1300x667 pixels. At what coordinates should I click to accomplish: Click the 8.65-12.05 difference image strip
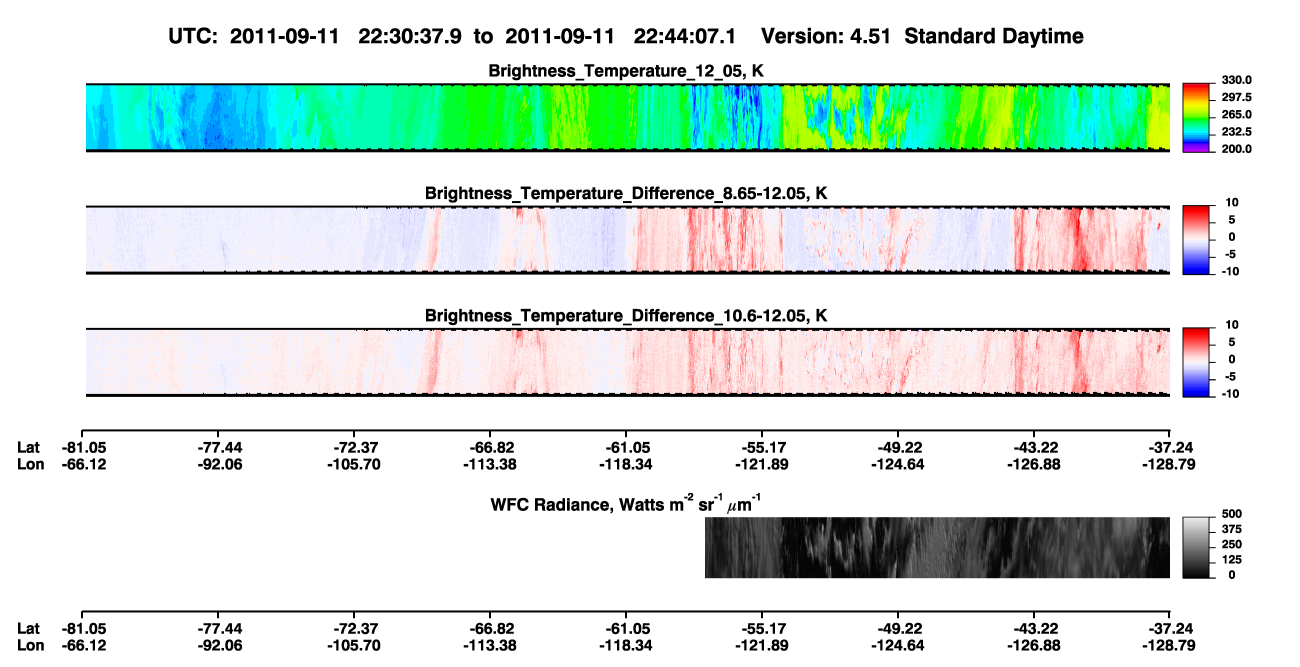pos(627,239)
